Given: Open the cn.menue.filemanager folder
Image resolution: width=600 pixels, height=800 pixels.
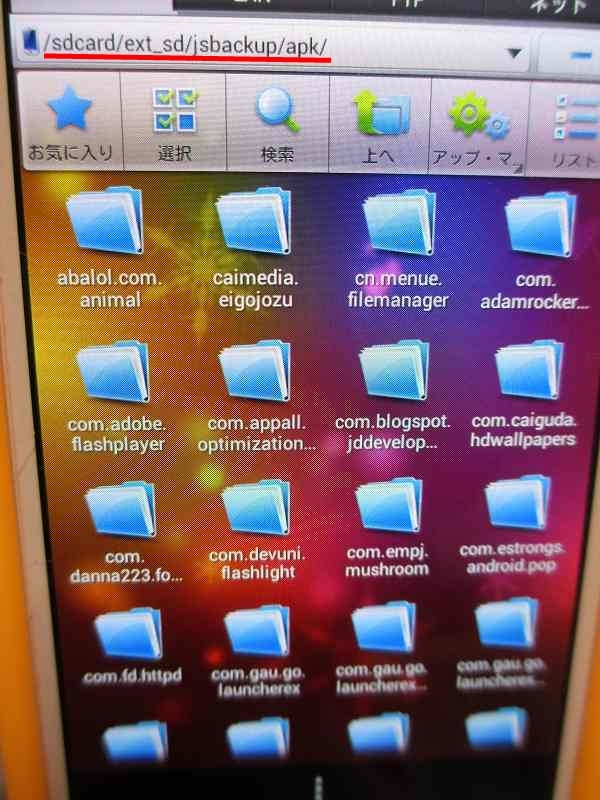Looking at the screenshot, I should 399,221.
